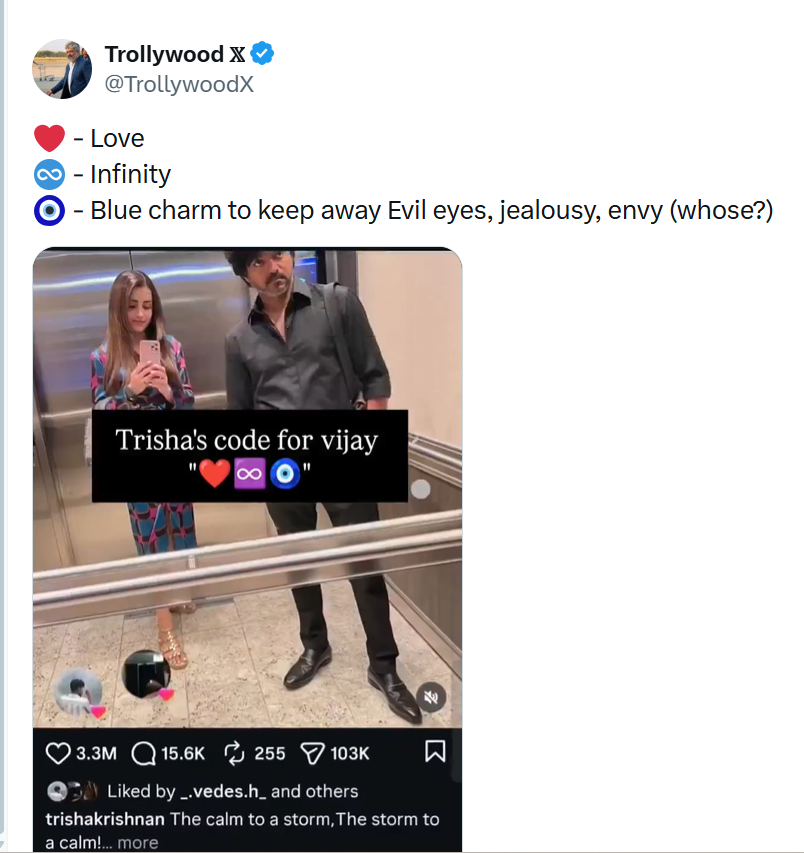Click the blue verified badge
This screenshot has height=853, width=804.
pos(262,54)
